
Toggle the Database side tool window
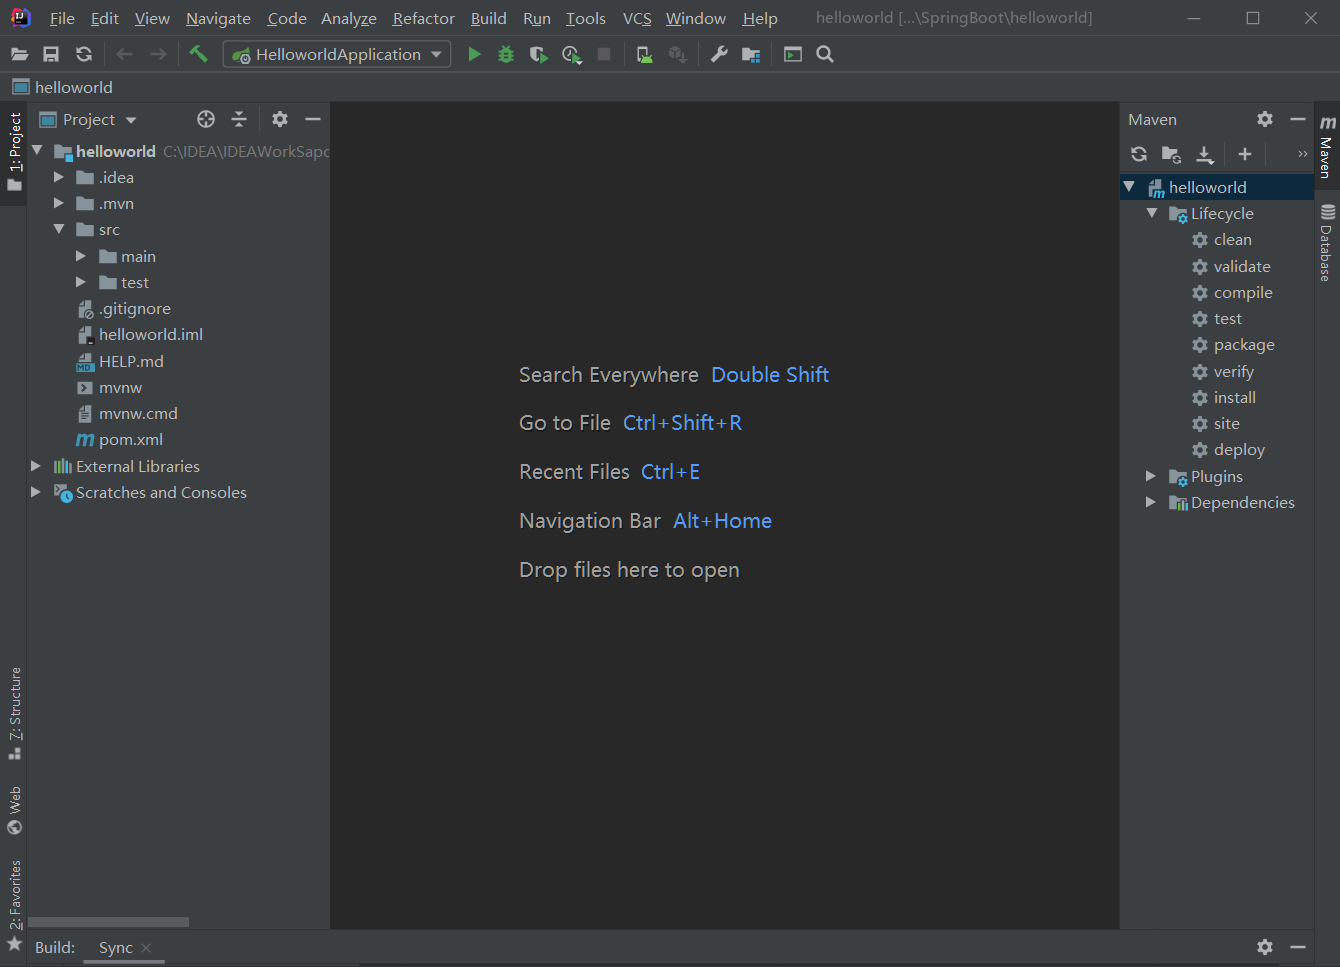click(x=1327, y=242)
